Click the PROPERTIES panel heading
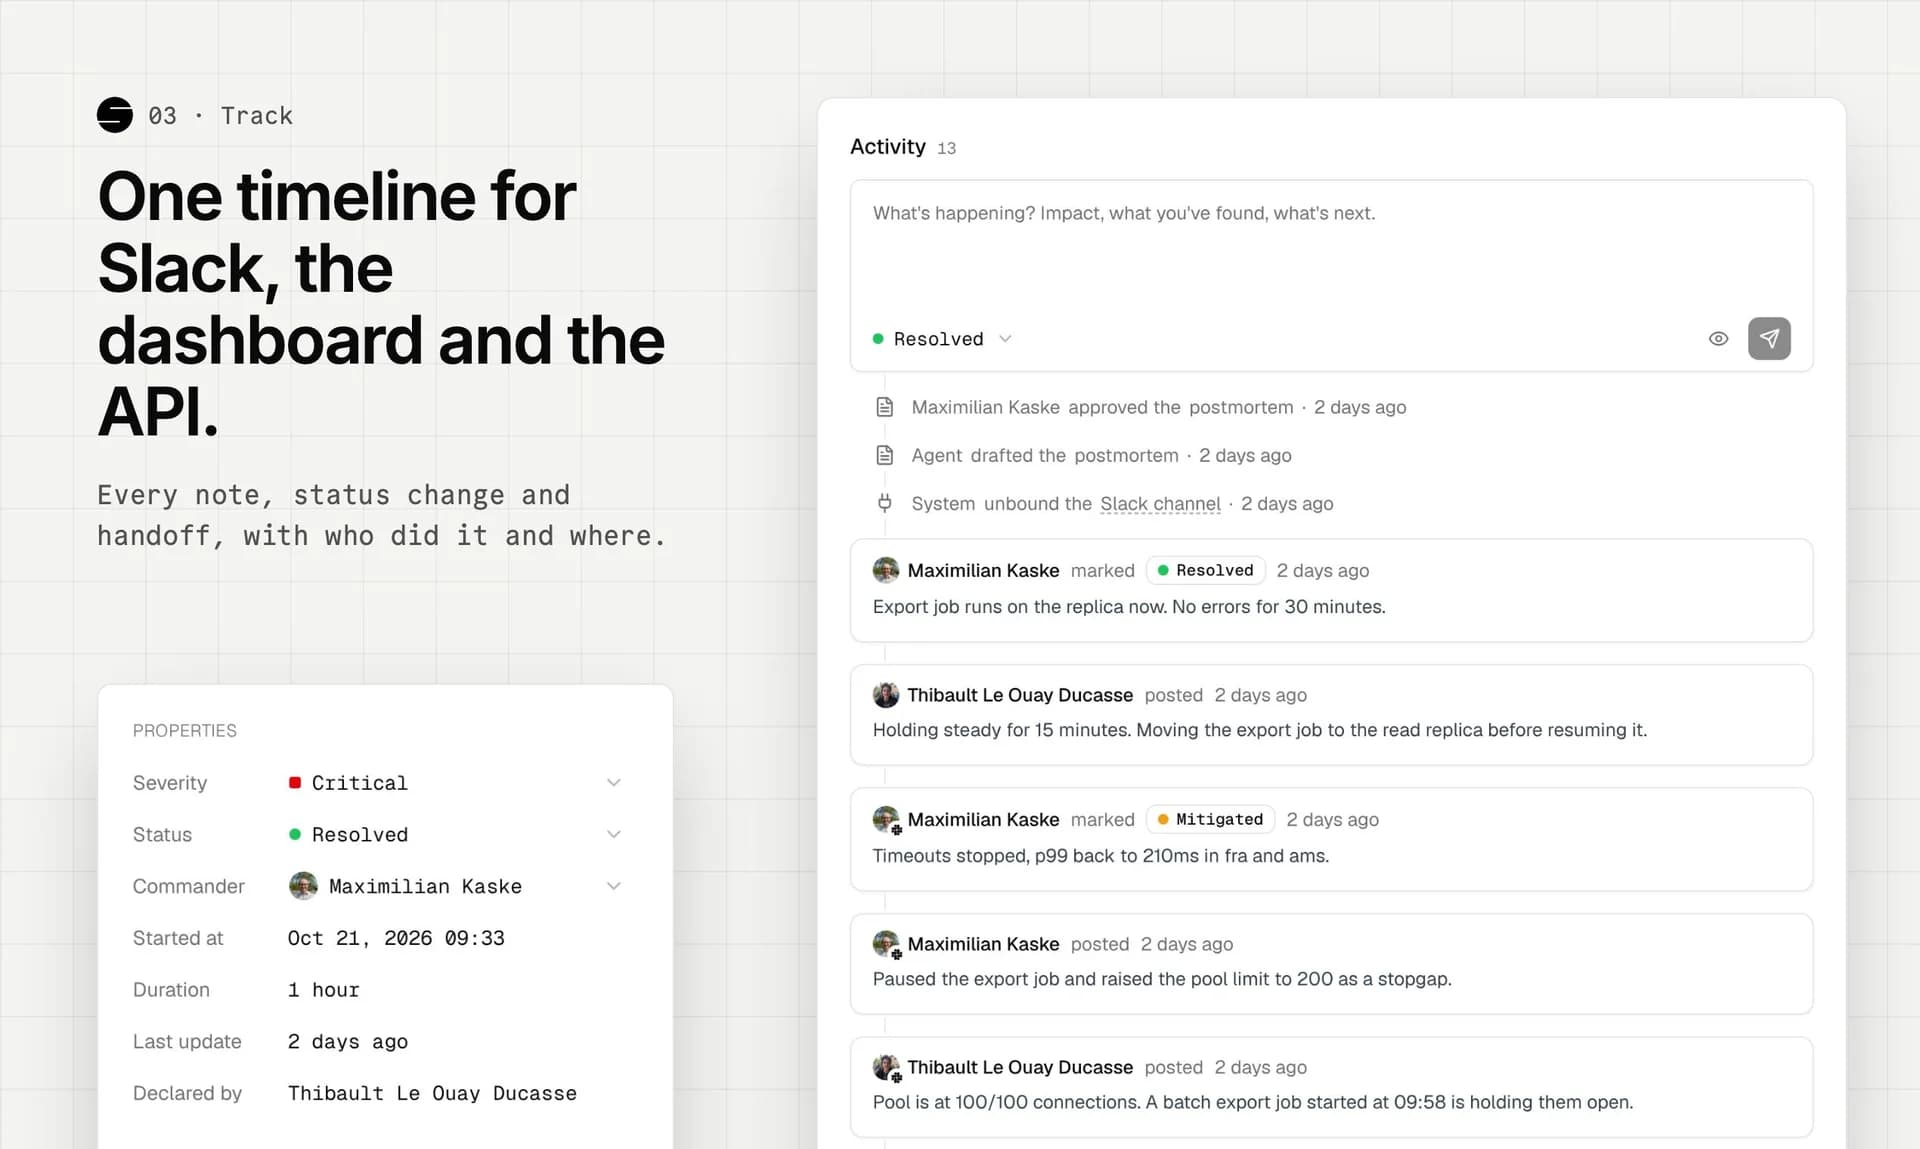Image resolution: width=1920 pixels, height=1149 pixels. [x=185, y=731]
